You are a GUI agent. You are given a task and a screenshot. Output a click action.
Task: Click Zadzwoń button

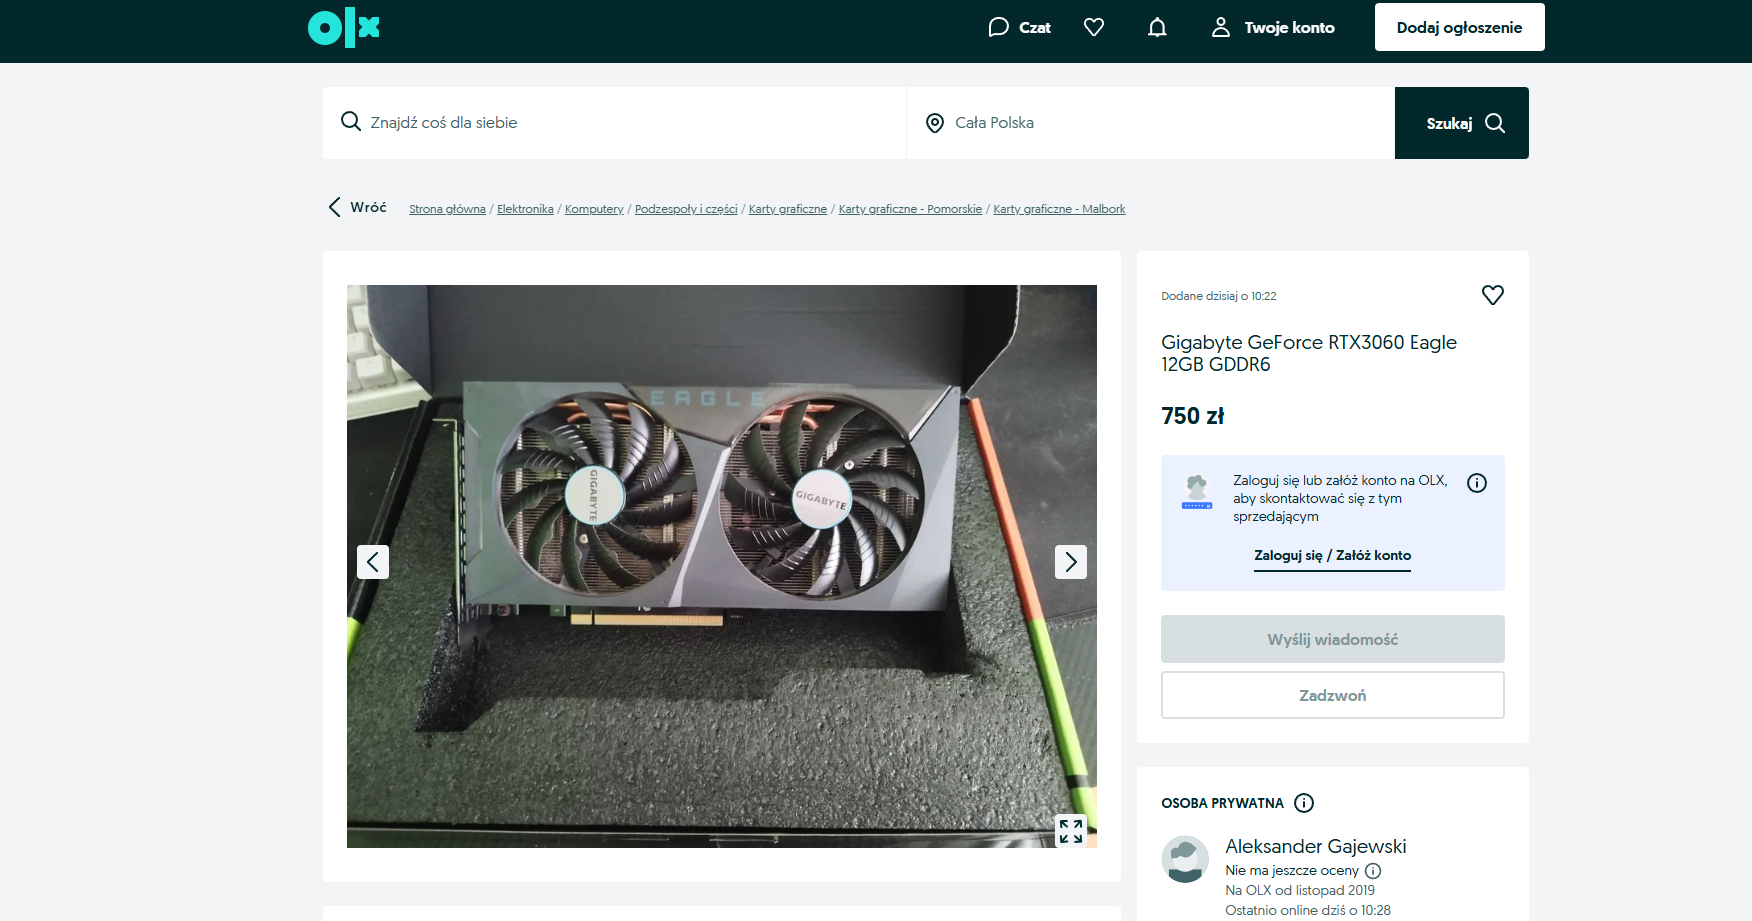click(1333, 695)
